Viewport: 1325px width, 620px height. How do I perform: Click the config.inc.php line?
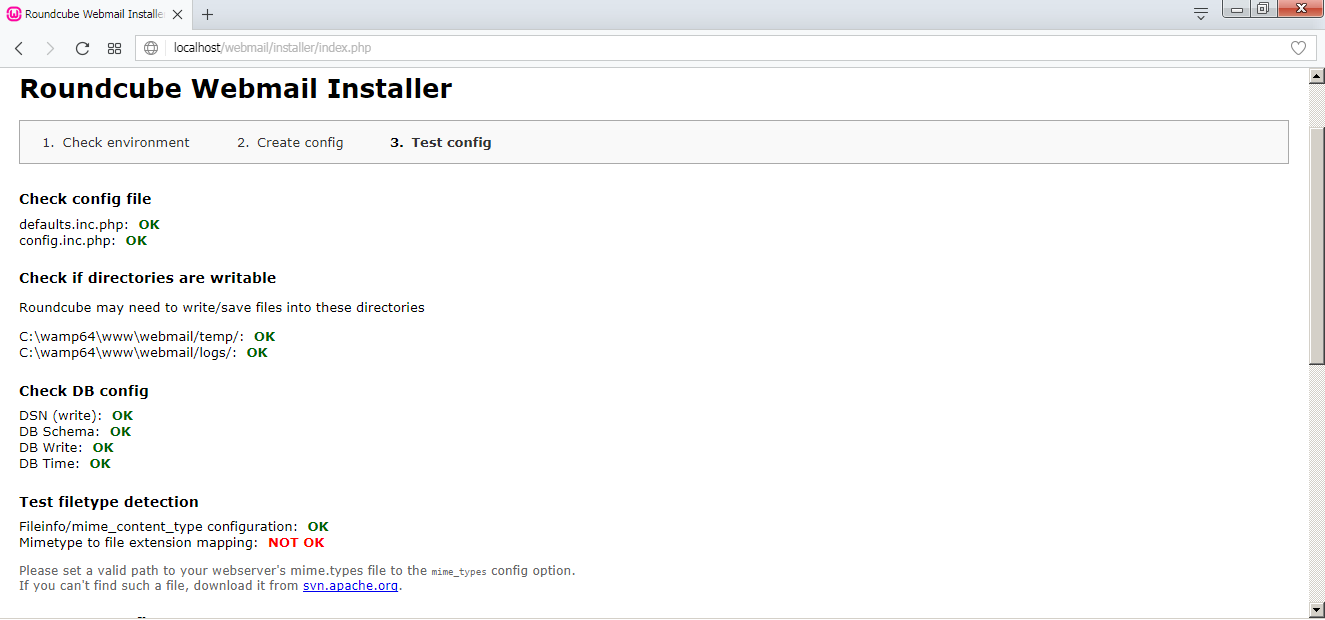click(83, 241)
